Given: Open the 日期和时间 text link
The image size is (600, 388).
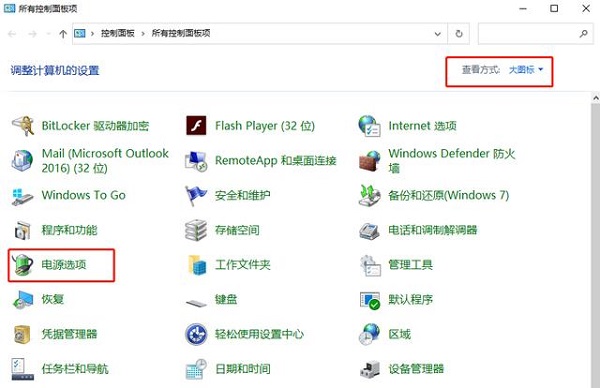Looking at the screenshot, I should point(243,369).
